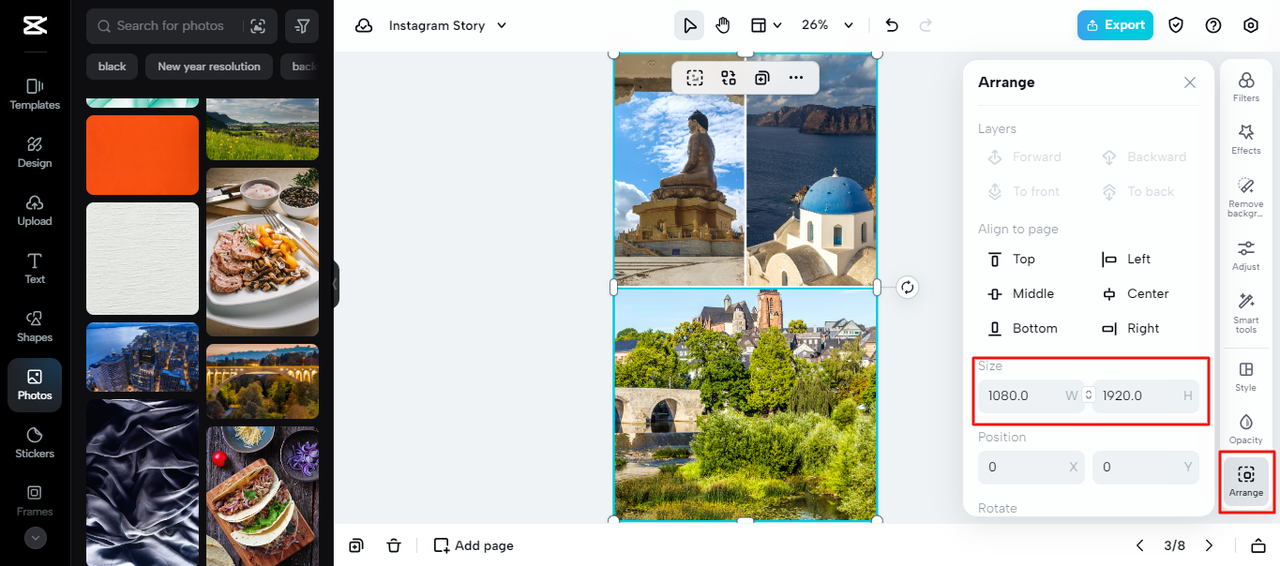Open the help question mark icon

1213,26
